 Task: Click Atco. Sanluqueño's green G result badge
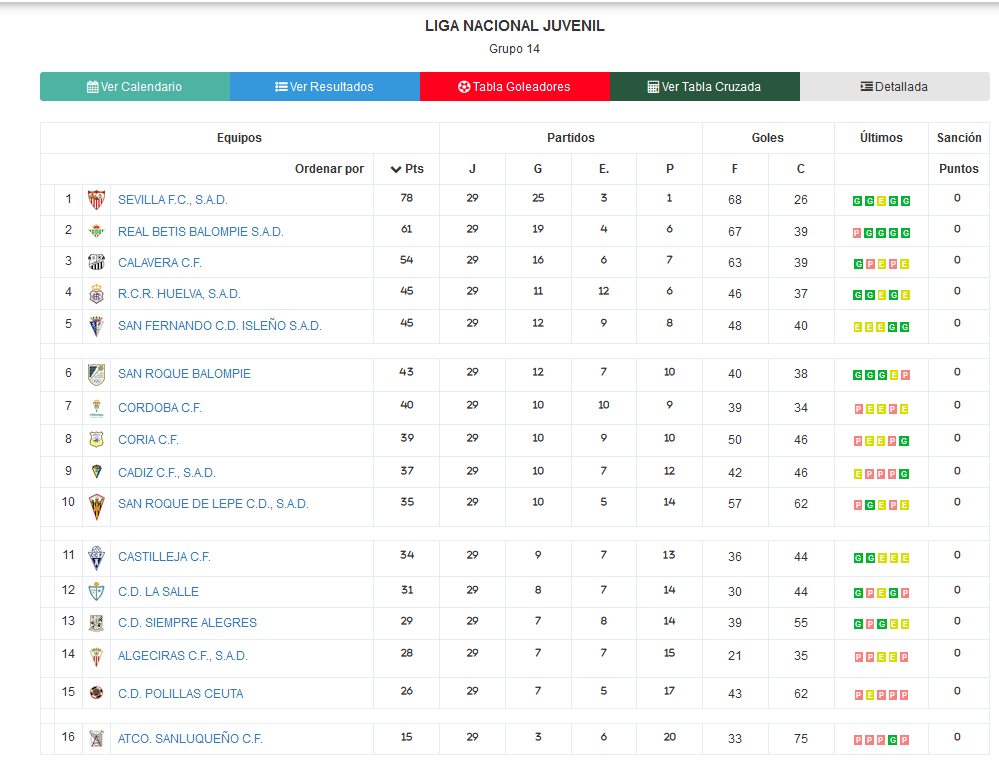[893, 740]
